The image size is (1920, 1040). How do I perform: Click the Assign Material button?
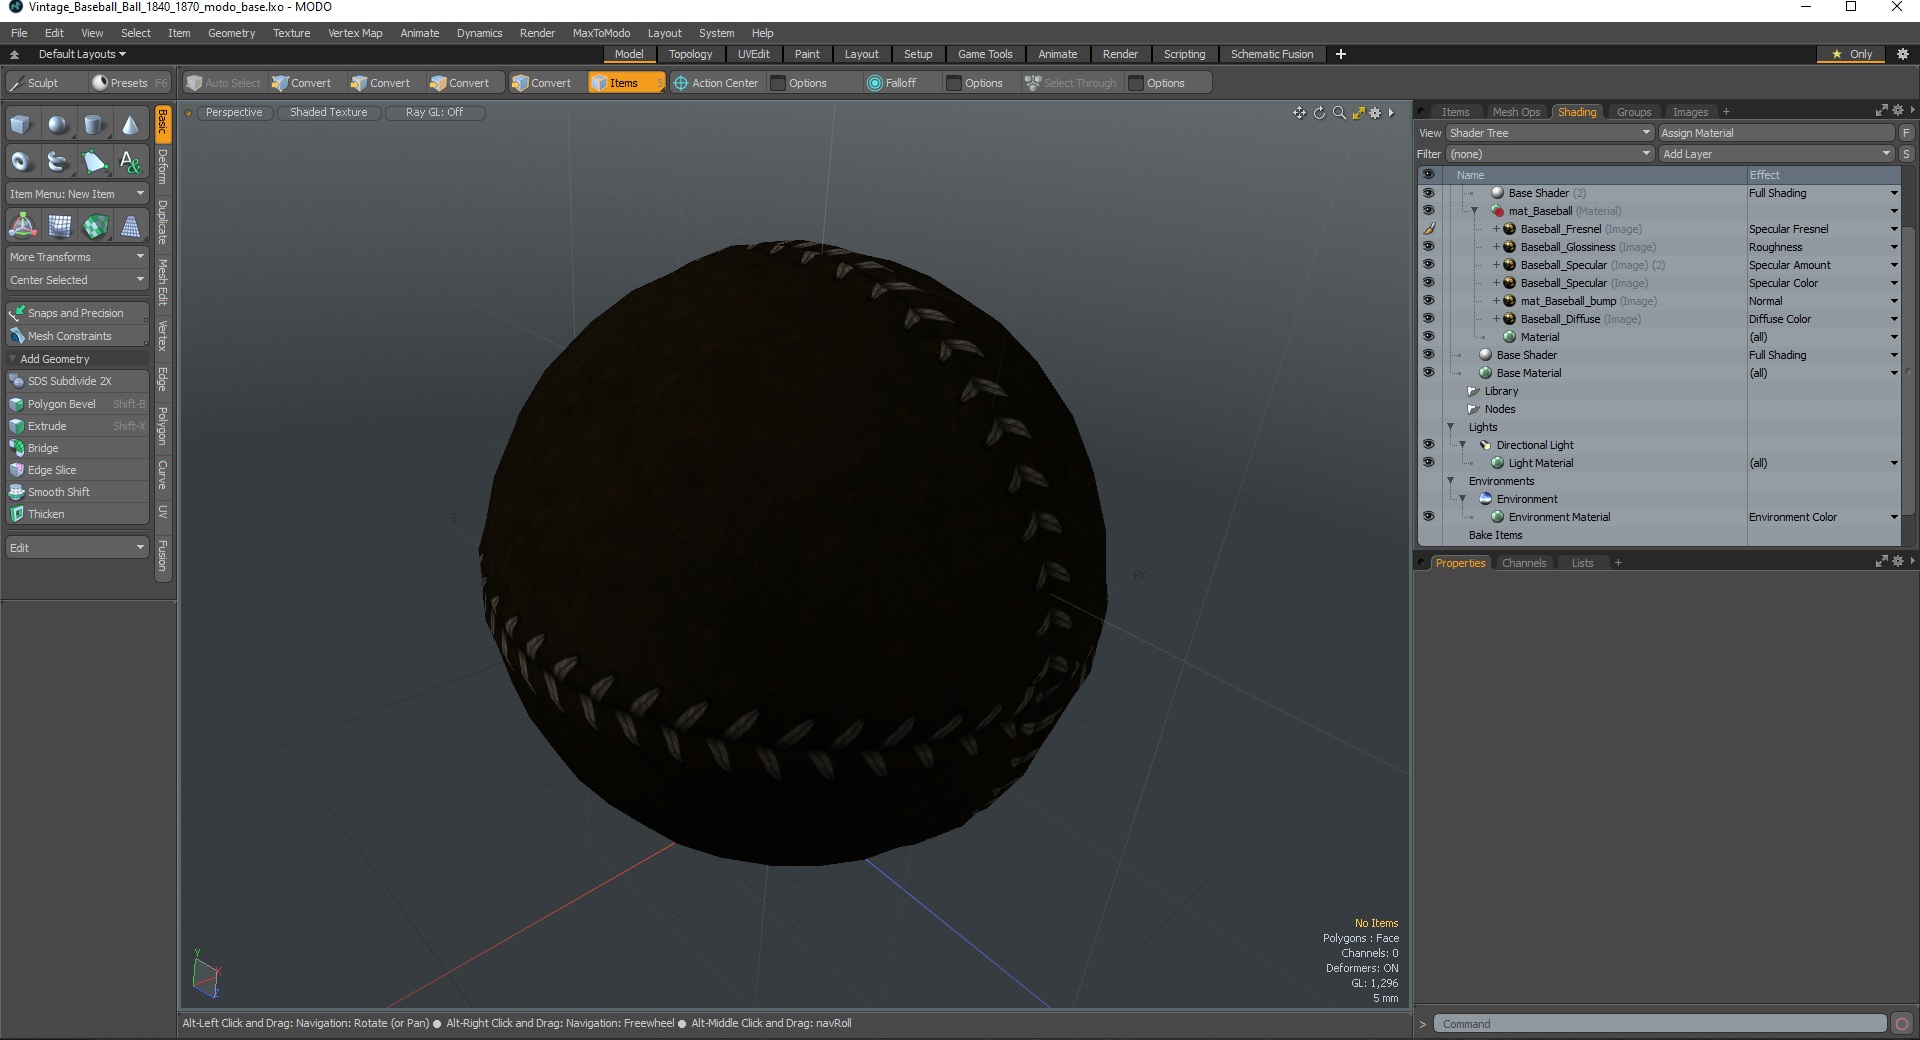(x=1776, y=133)
